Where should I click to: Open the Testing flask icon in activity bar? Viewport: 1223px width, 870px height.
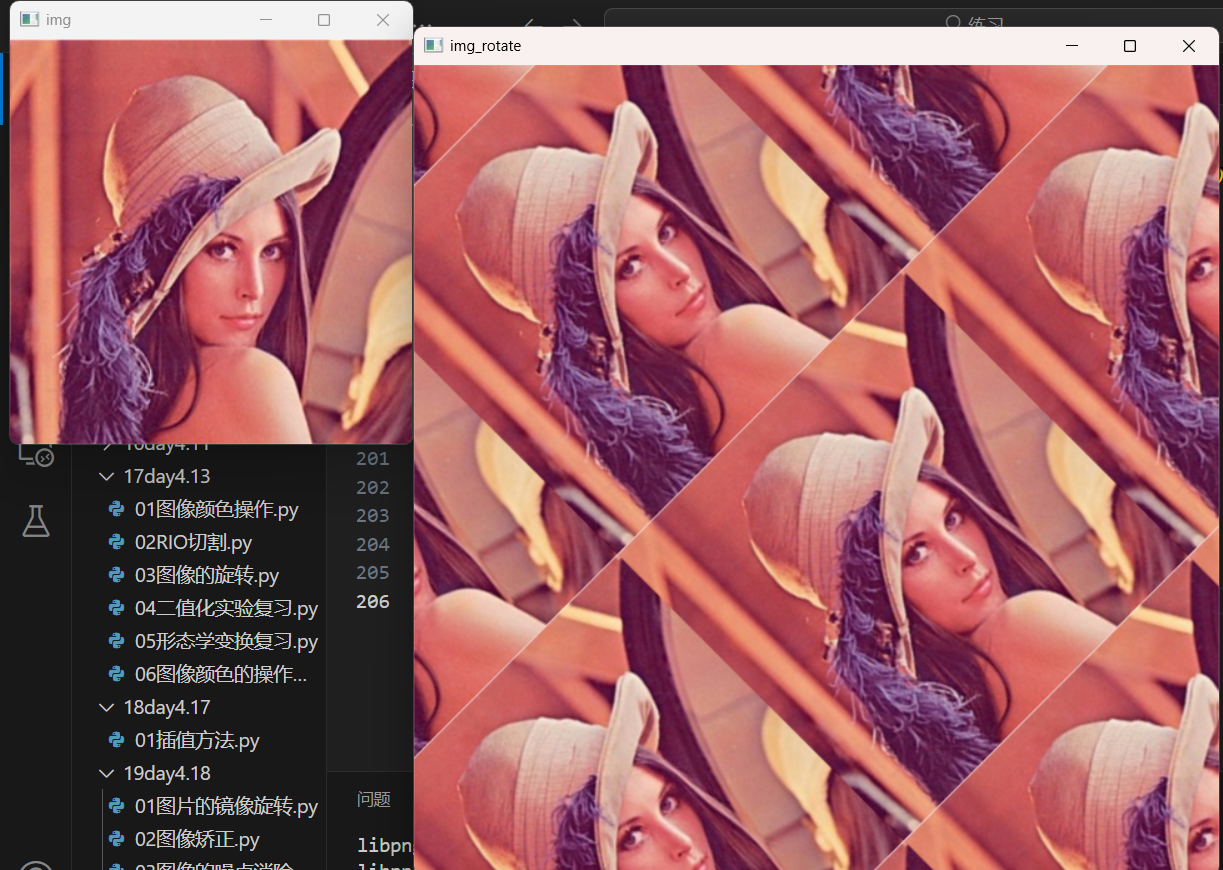36,520
